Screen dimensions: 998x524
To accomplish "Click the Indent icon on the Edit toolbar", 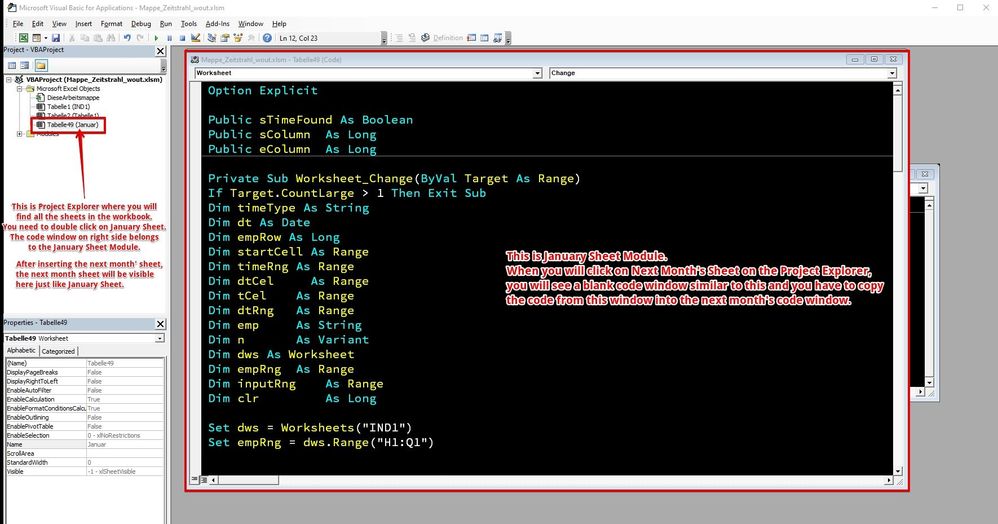I will coord(399,38).
